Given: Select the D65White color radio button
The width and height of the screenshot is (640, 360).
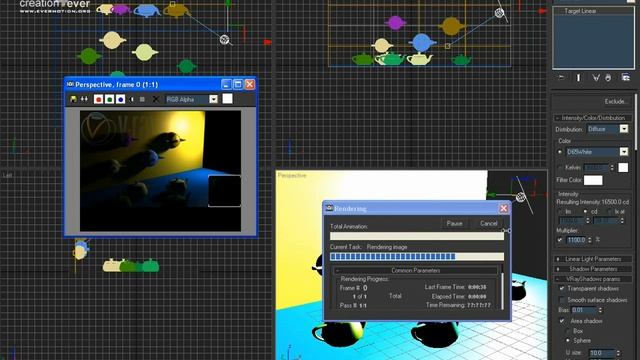Looking at the screenshot, I should 560,152.
